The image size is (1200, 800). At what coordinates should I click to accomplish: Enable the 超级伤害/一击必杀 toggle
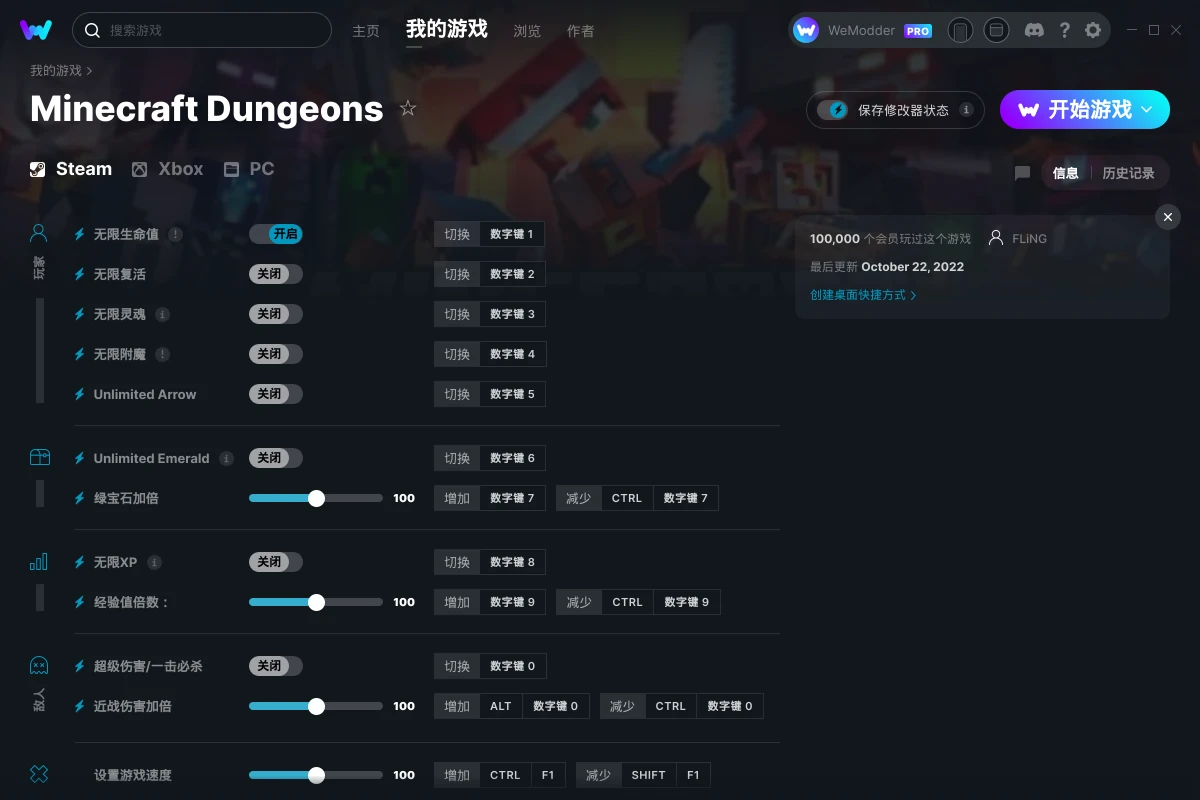point(276,666)
